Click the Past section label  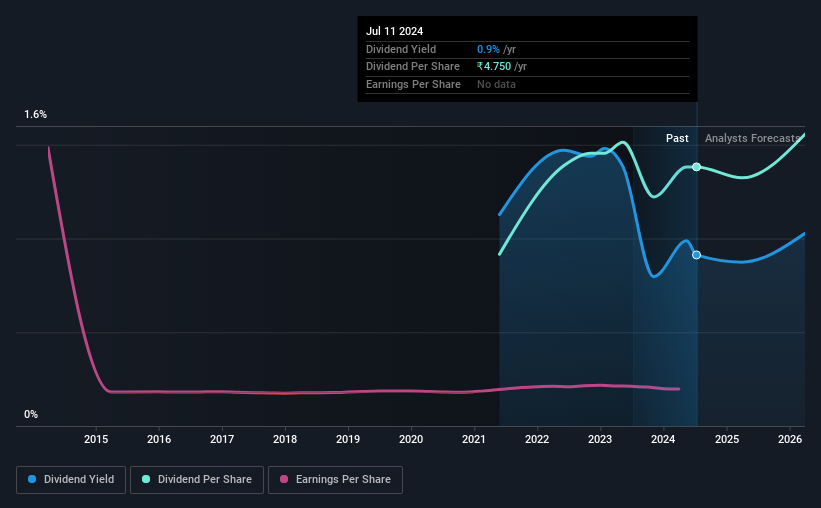(x=677, y=138)
